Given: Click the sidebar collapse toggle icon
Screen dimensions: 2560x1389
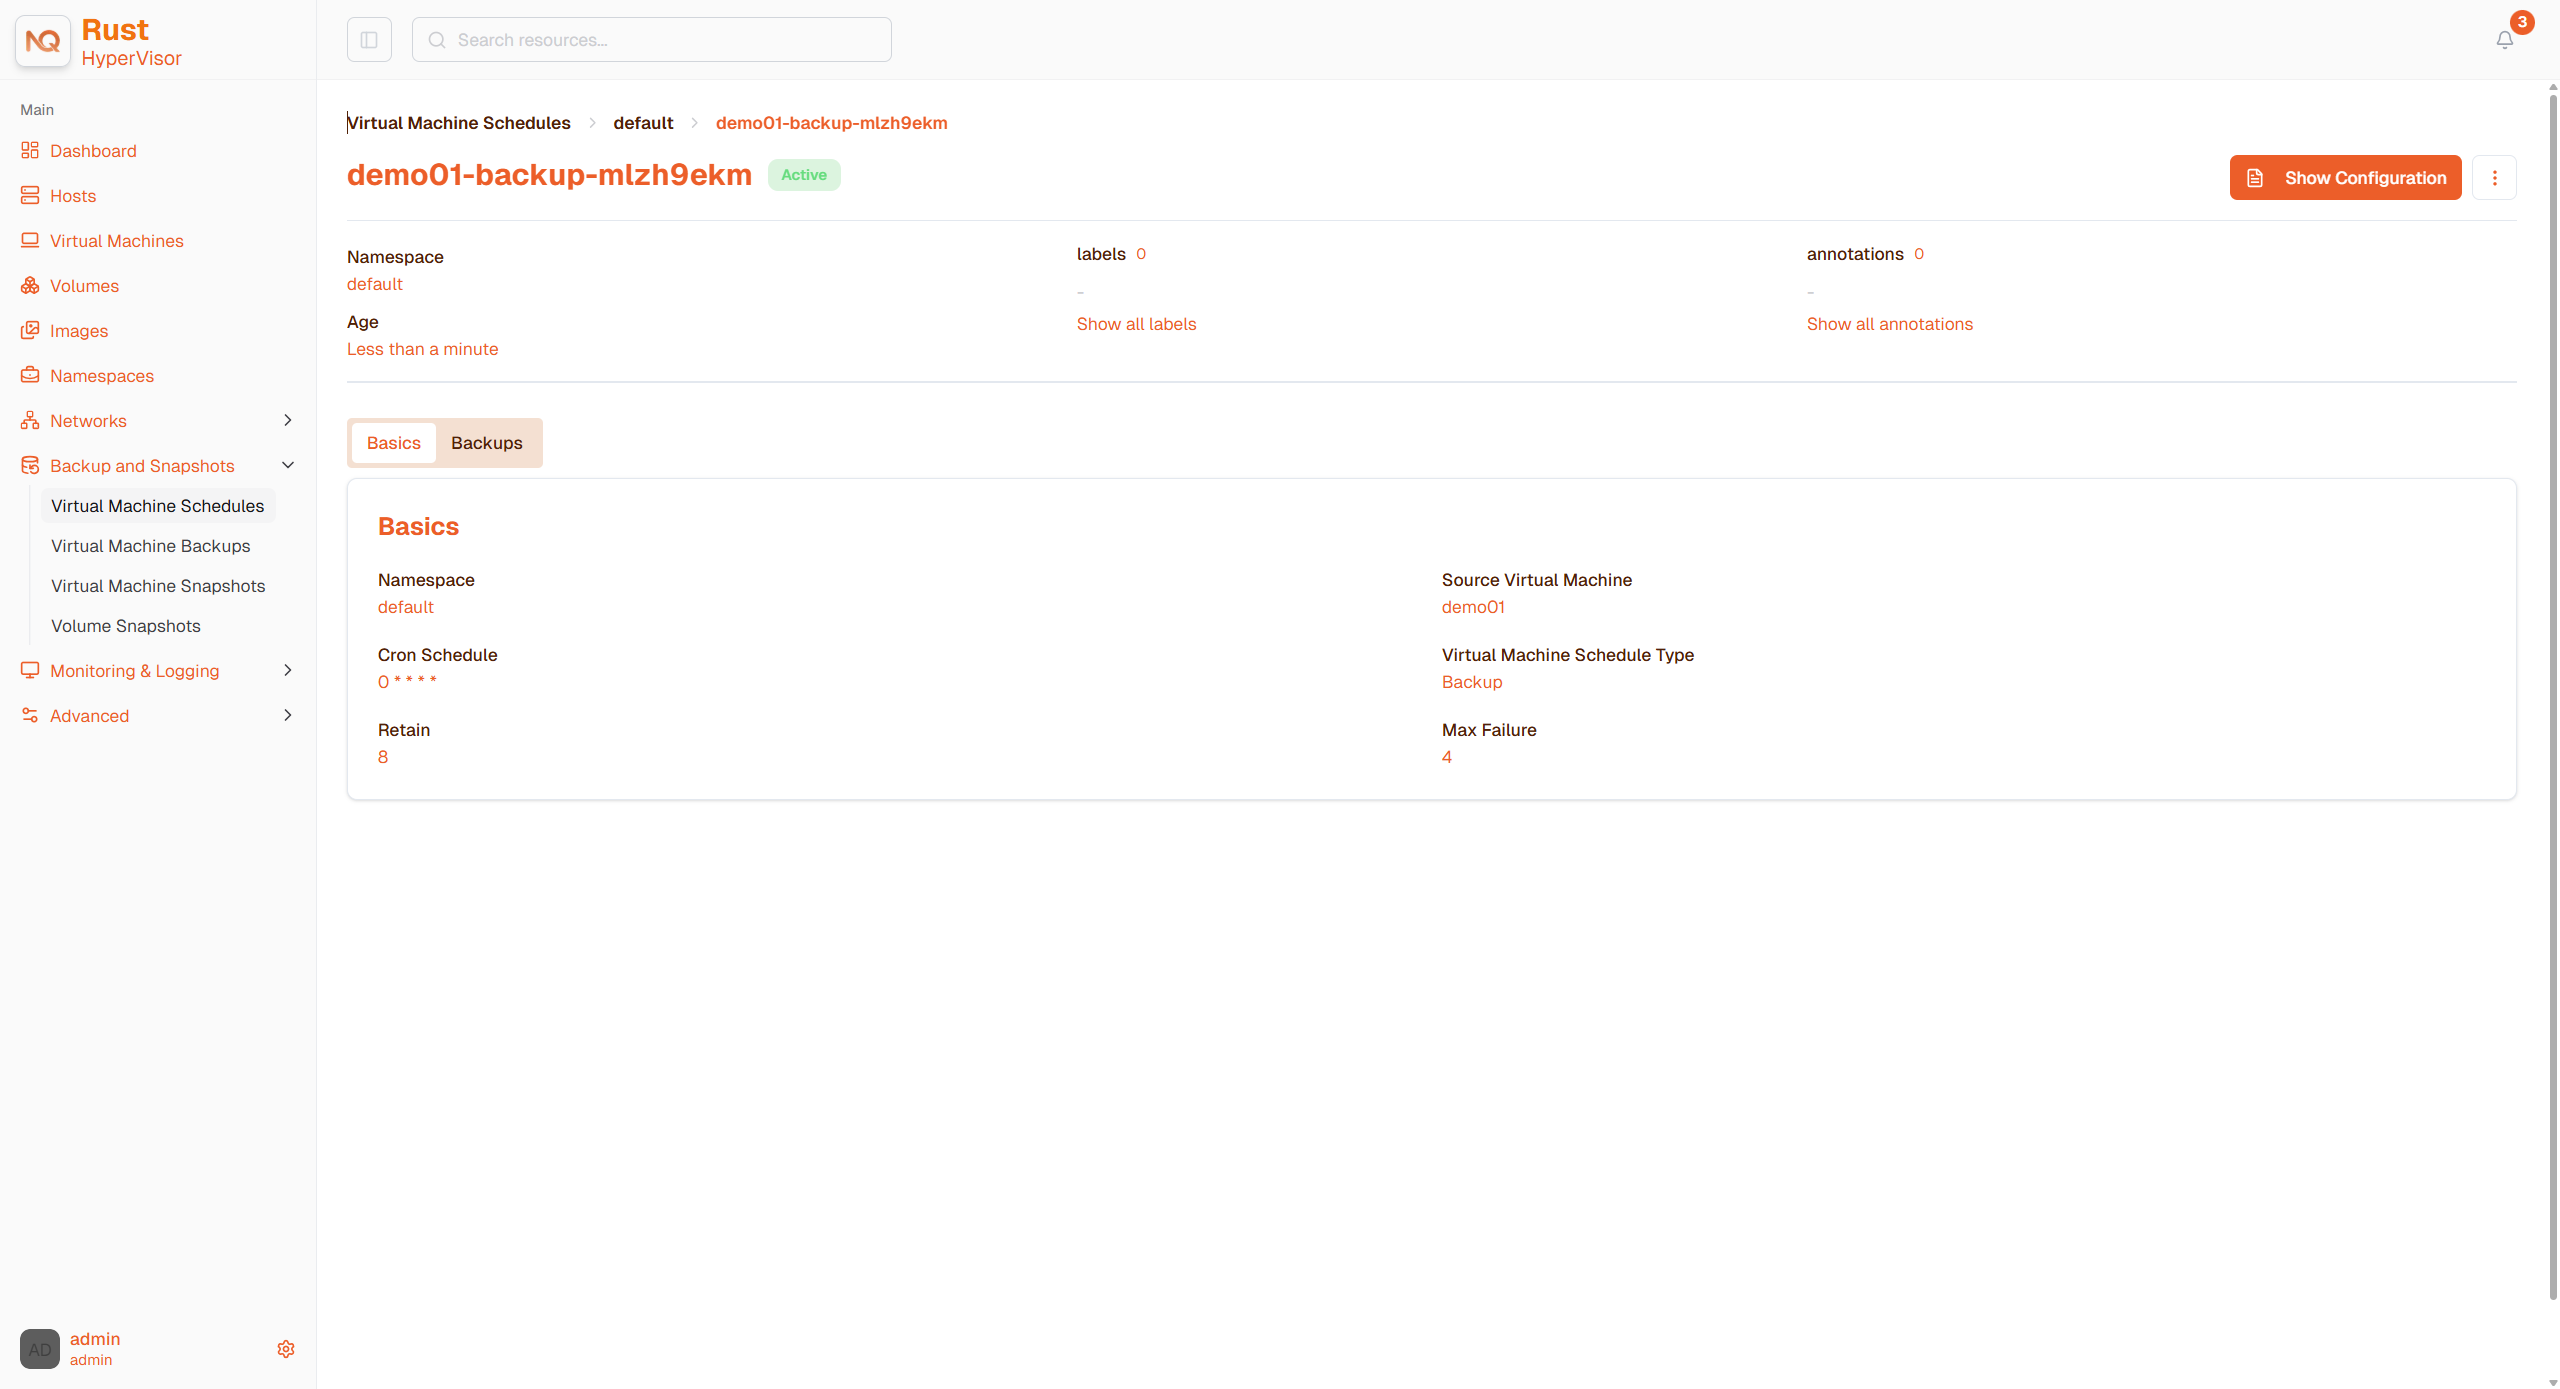Looking at the screenshot, I should [x=369, y=40].
